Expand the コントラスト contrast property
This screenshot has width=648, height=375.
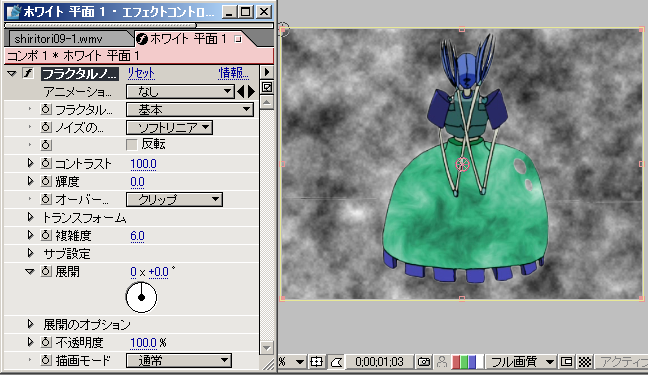(30, 163)
